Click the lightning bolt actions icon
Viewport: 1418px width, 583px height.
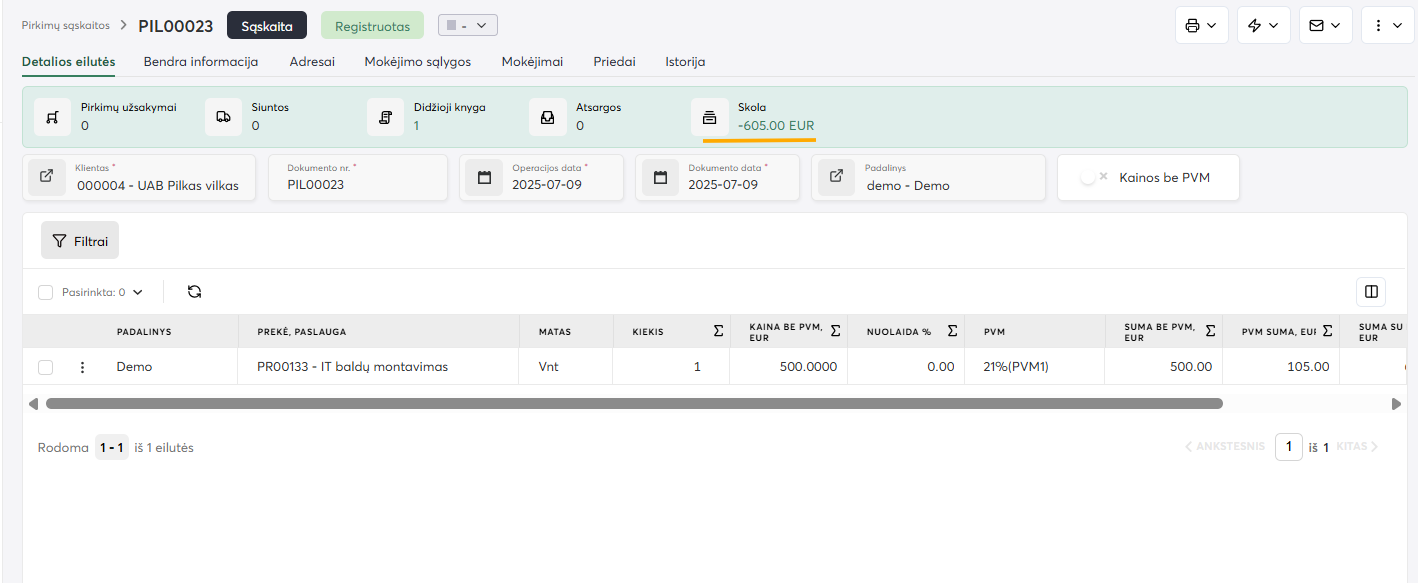1263,26
